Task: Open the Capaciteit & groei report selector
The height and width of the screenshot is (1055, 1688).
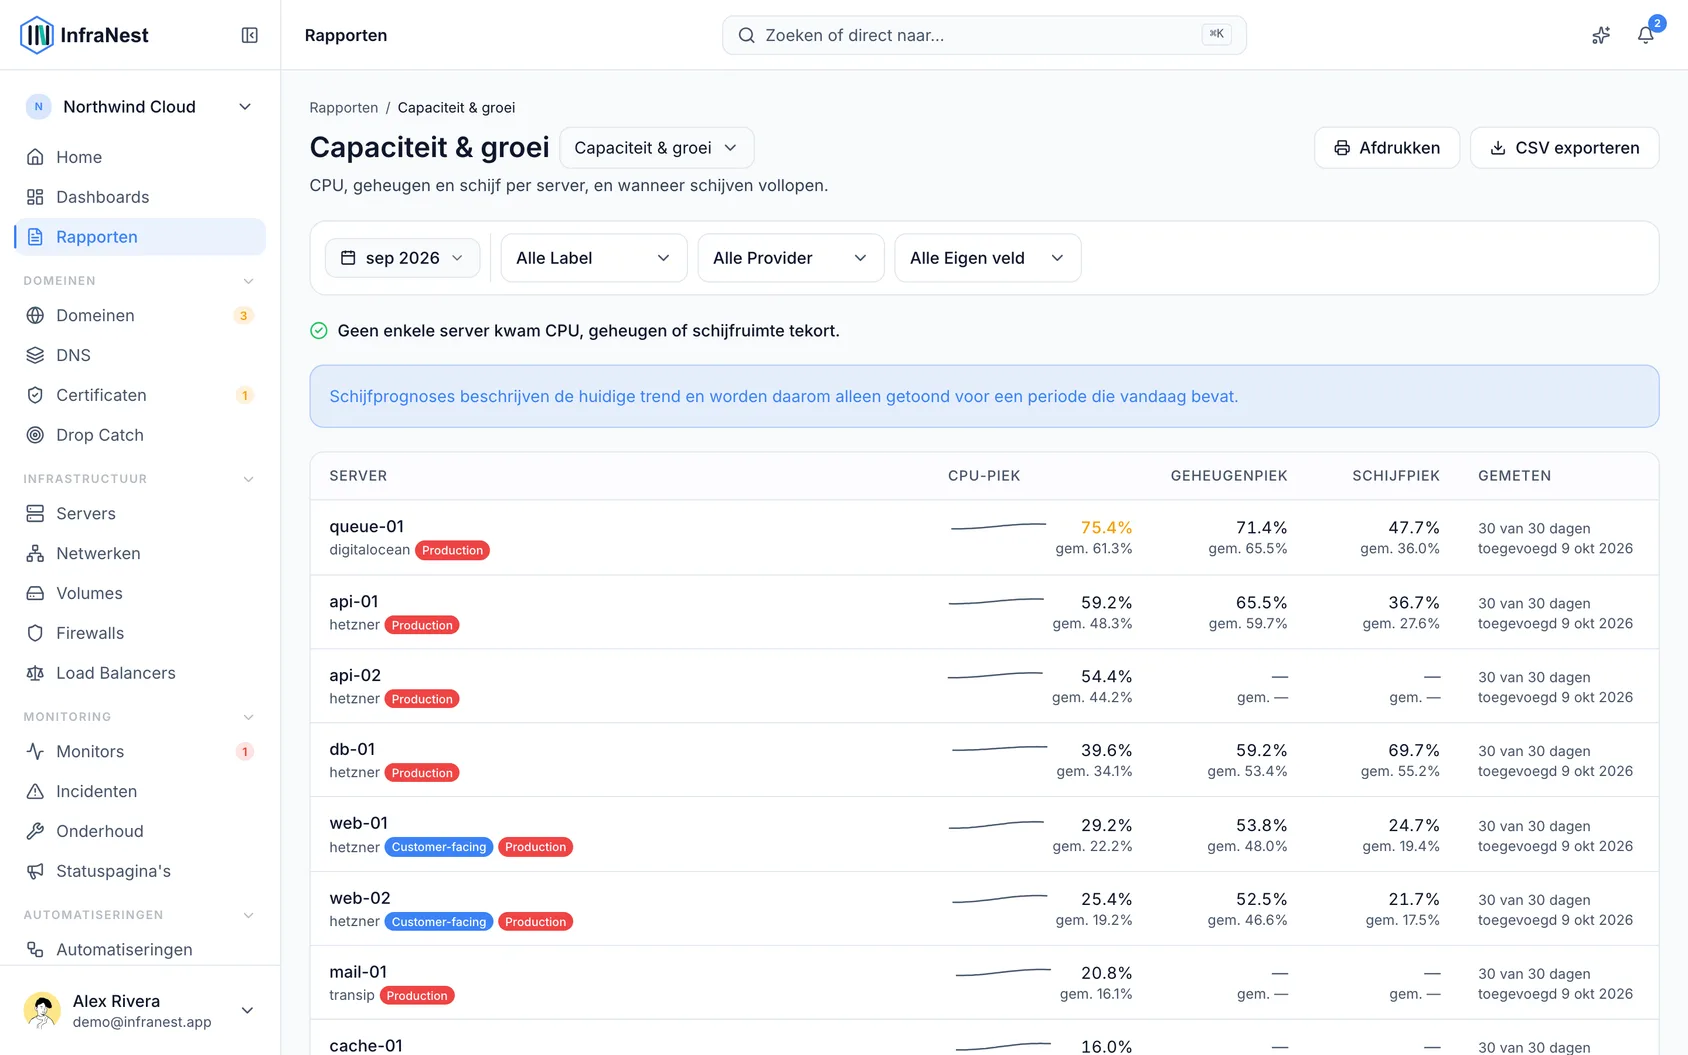Action: [656, 148]
